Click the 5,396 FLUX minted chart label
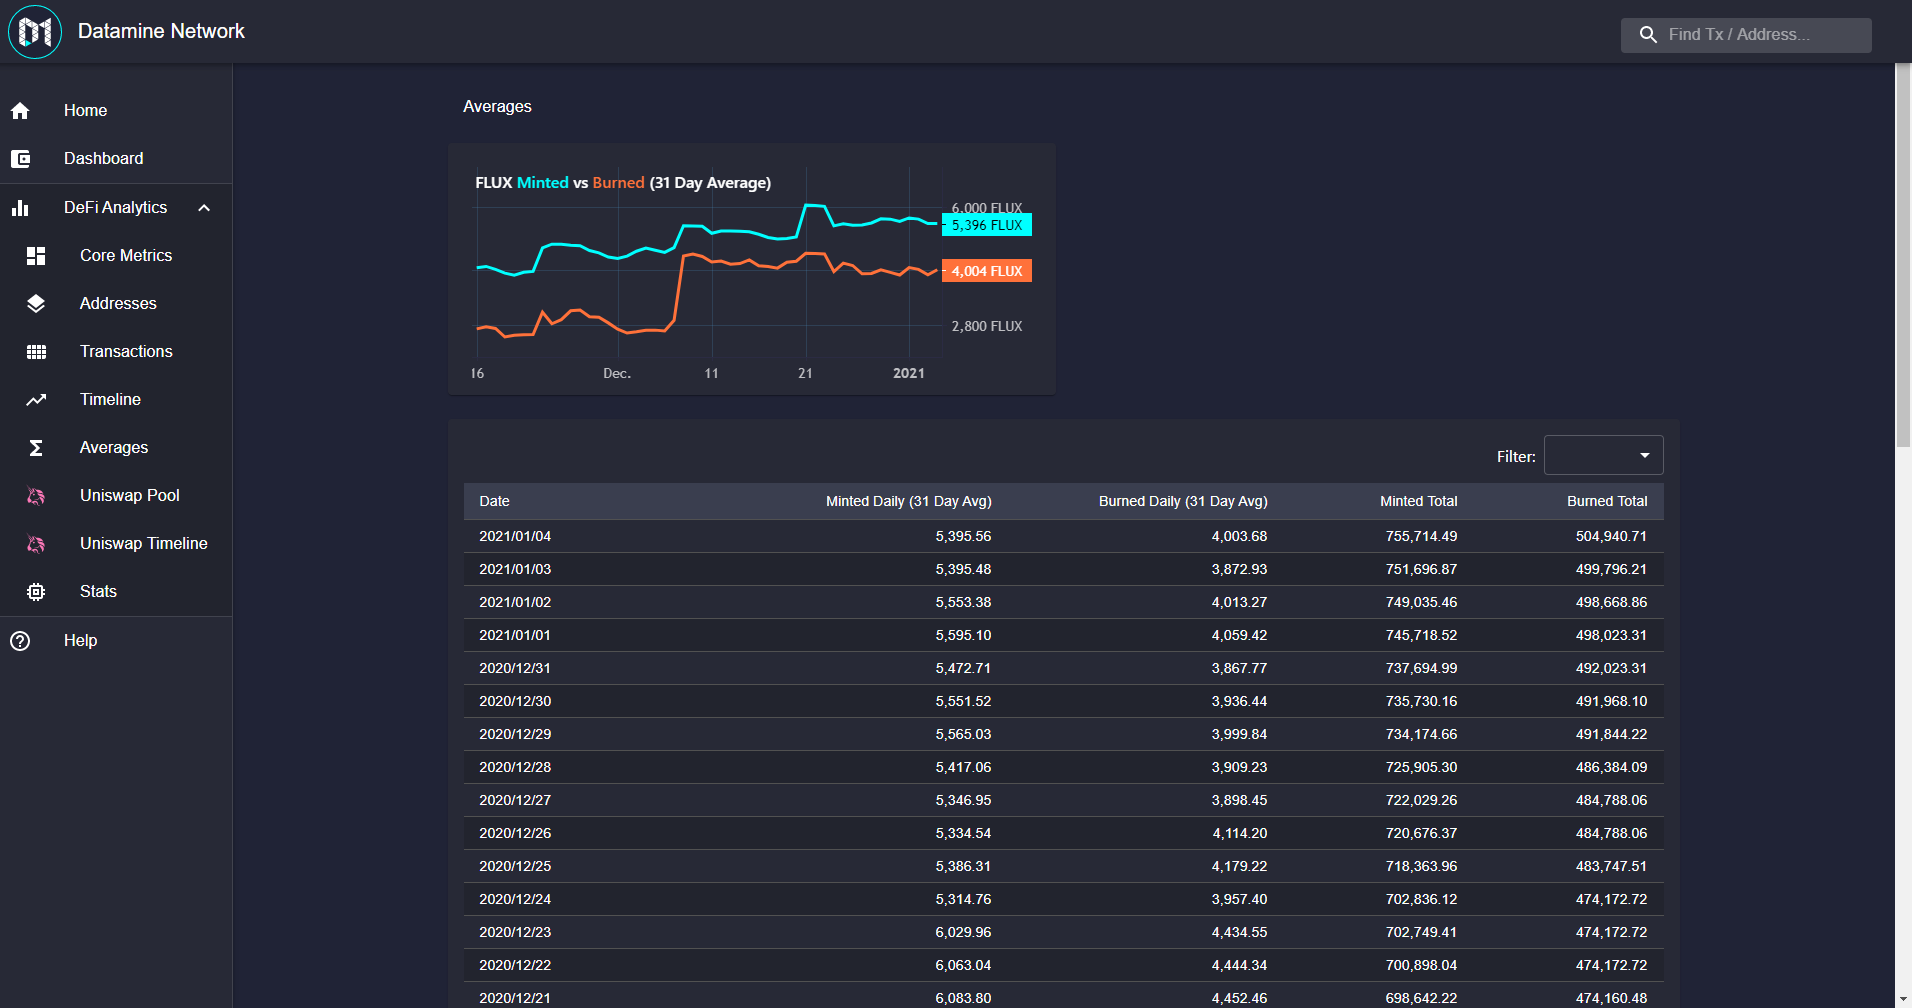 987,225
